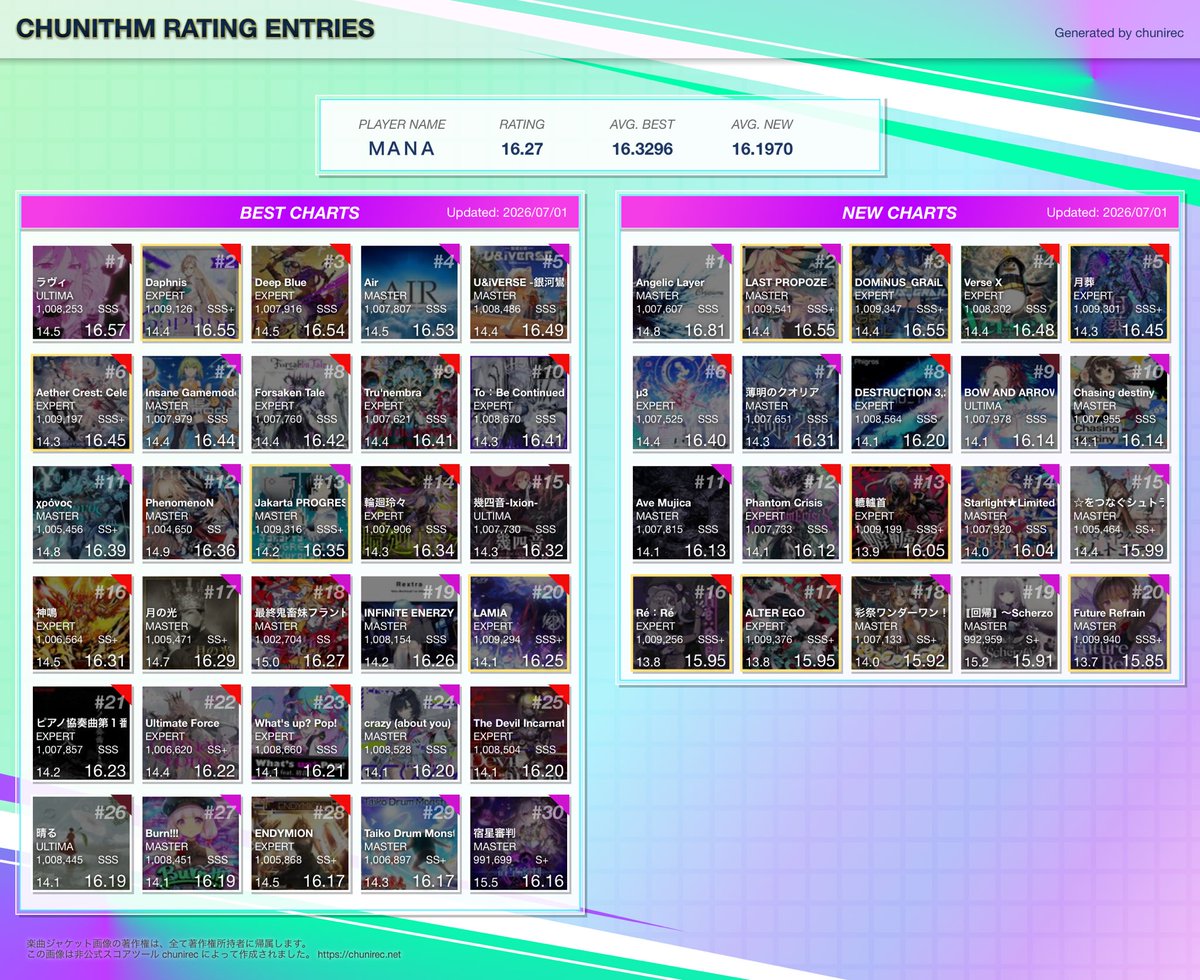Select the χρόνος chart card
1200x980 pixels.
pos(82,512)
